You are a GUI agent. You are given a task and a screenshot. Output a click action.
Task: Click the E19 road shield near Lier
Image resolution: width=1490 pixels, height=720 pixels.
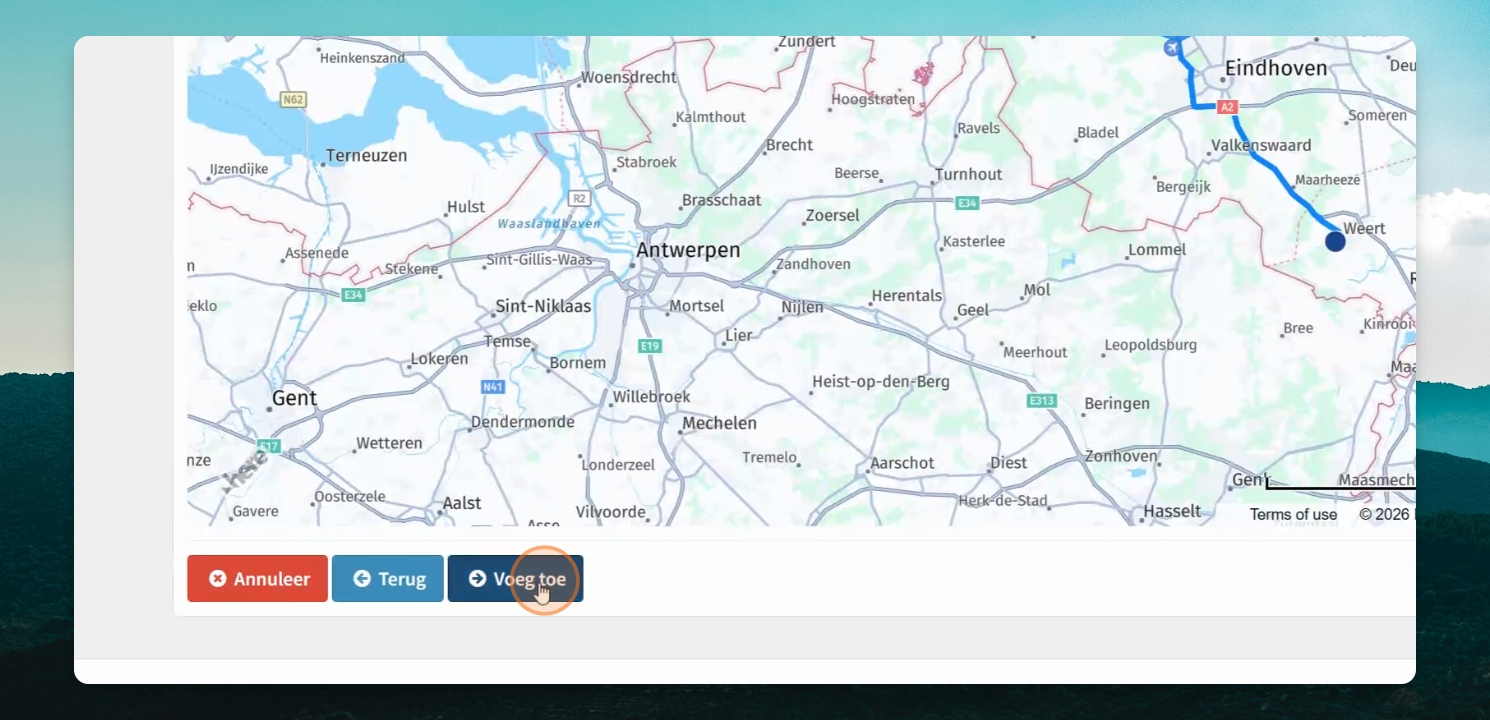tap(650, 346)
